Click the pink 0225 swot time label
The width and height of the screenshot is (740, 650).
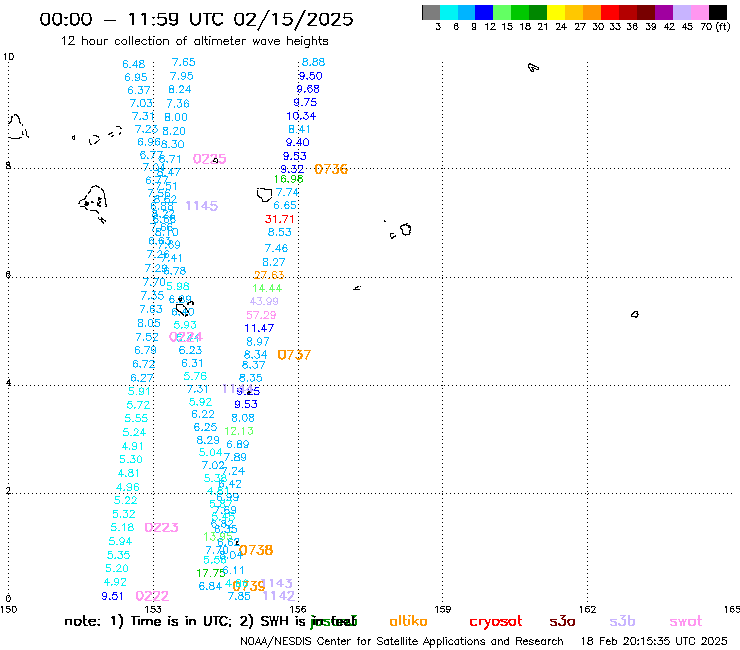pyautogui.click(x=210, y=159)
